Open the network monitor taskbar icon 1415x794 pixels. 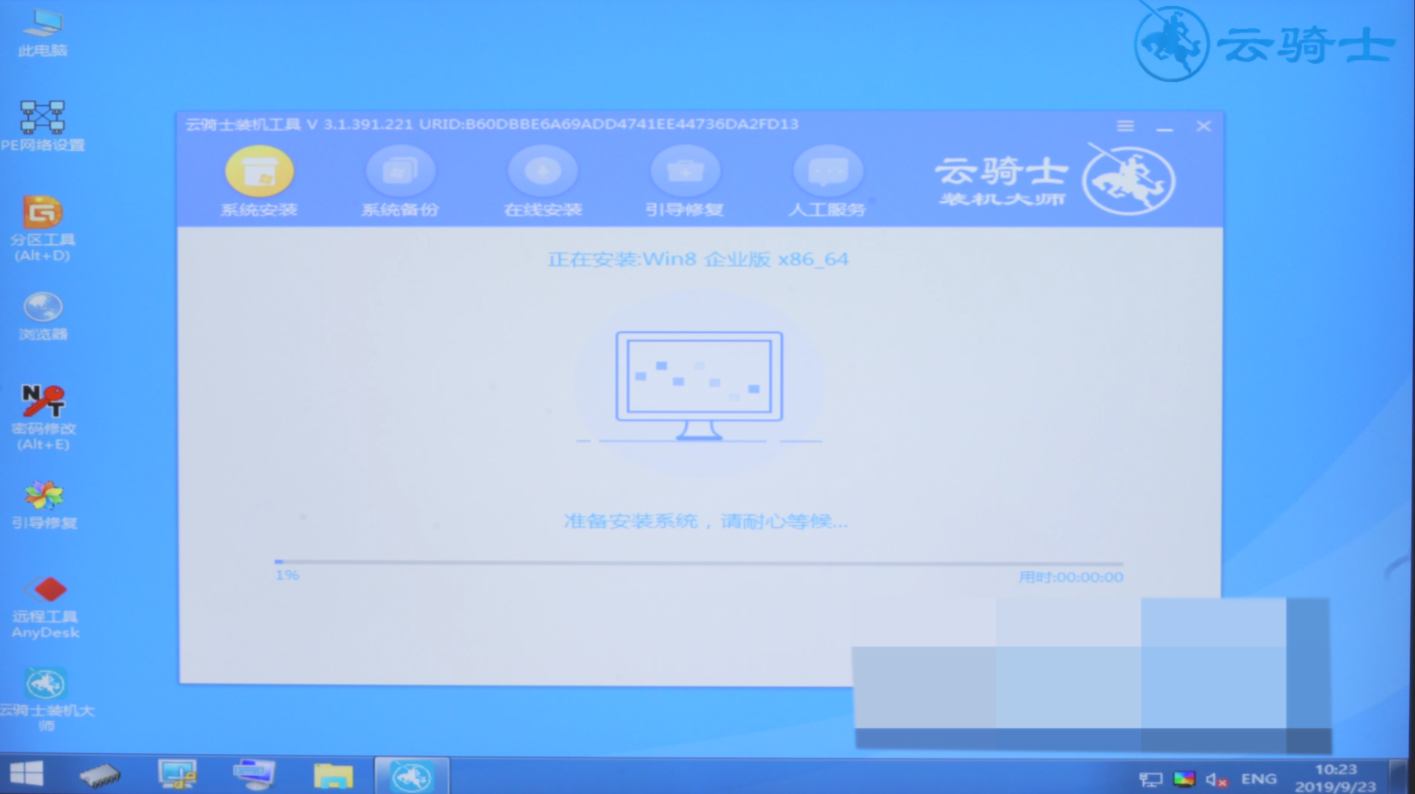click(x=177, y=775)
